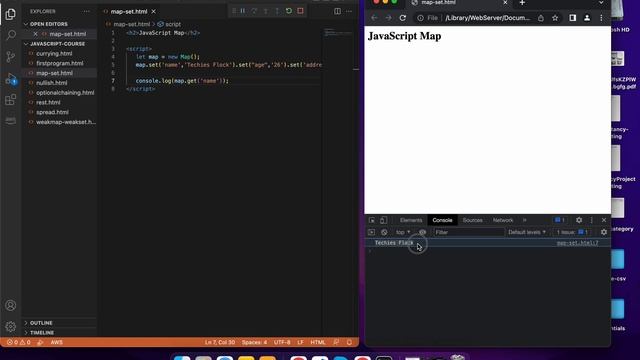The image size is (640, 360).
Task: Open the AWS toolkit view in the activity bar
Action: tap(11, 120)
